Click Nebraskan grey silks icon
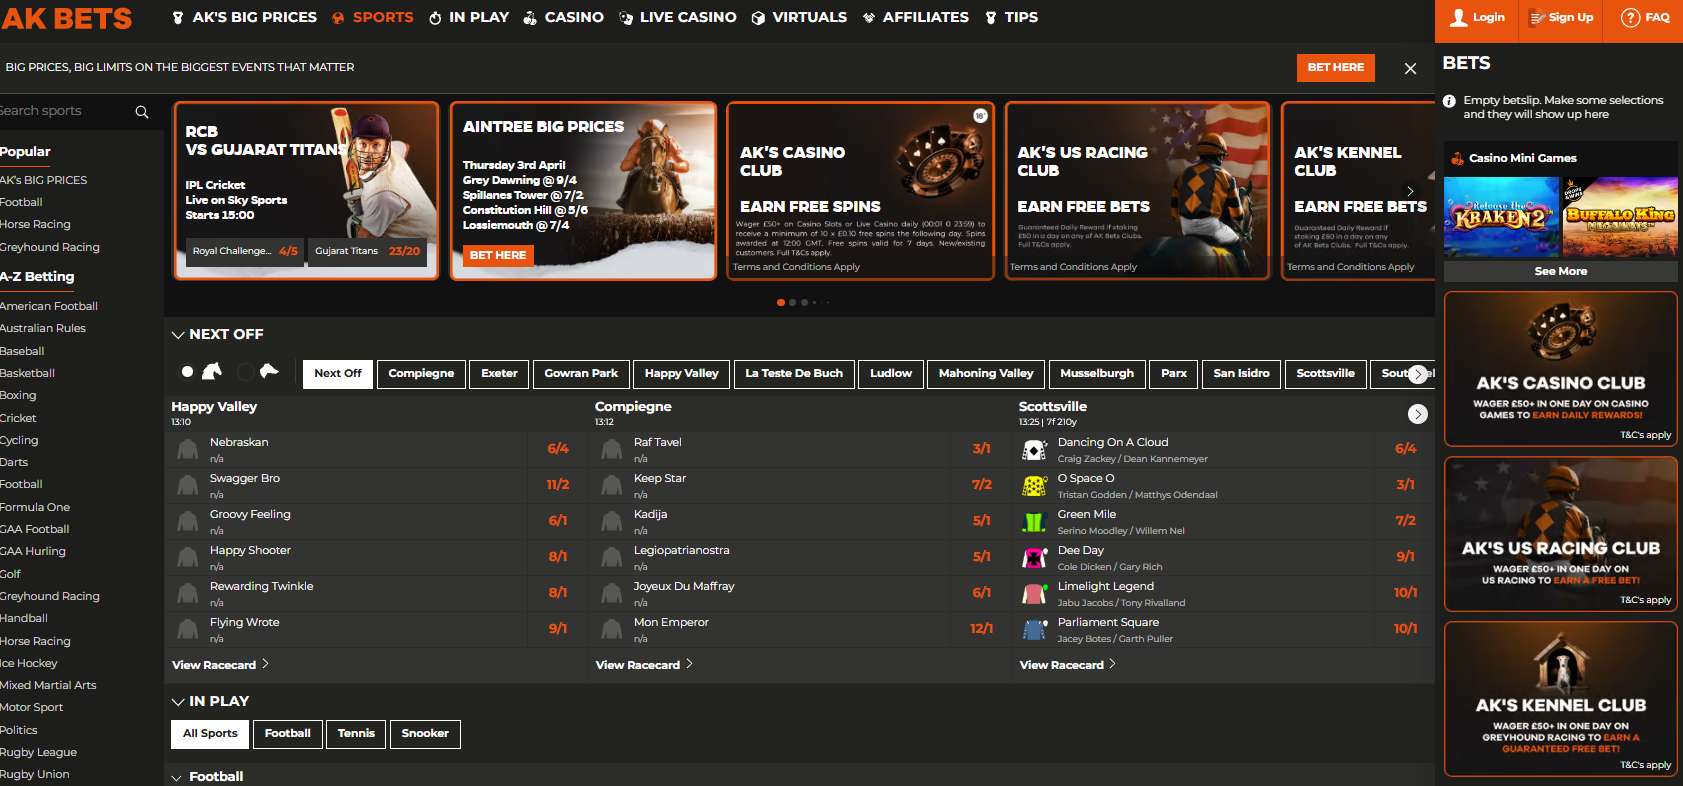Viewport: 1683px width, 786px height. pyautogui.click(x=187, y=450)
